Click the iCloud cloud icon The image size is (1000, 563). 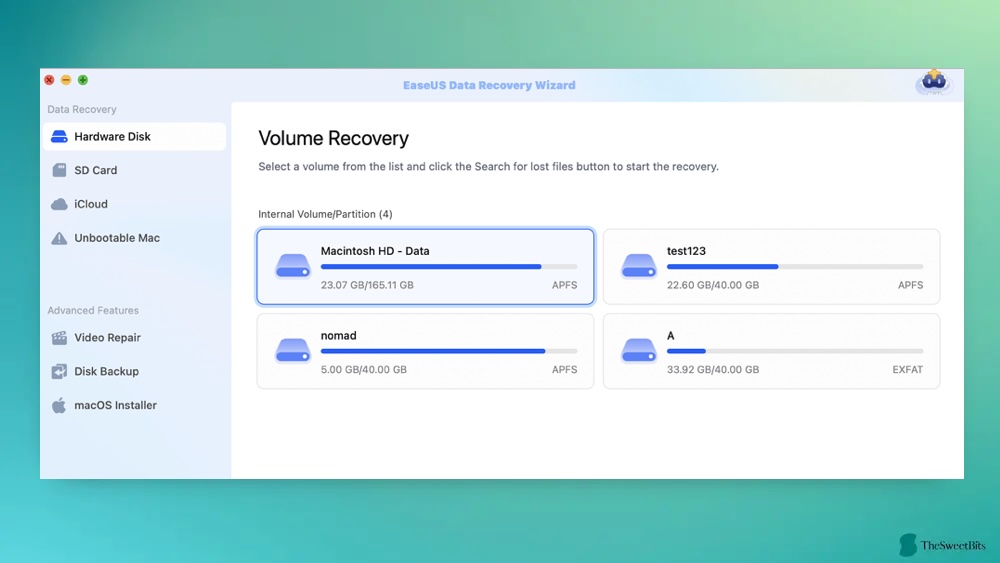click(59, 204)
